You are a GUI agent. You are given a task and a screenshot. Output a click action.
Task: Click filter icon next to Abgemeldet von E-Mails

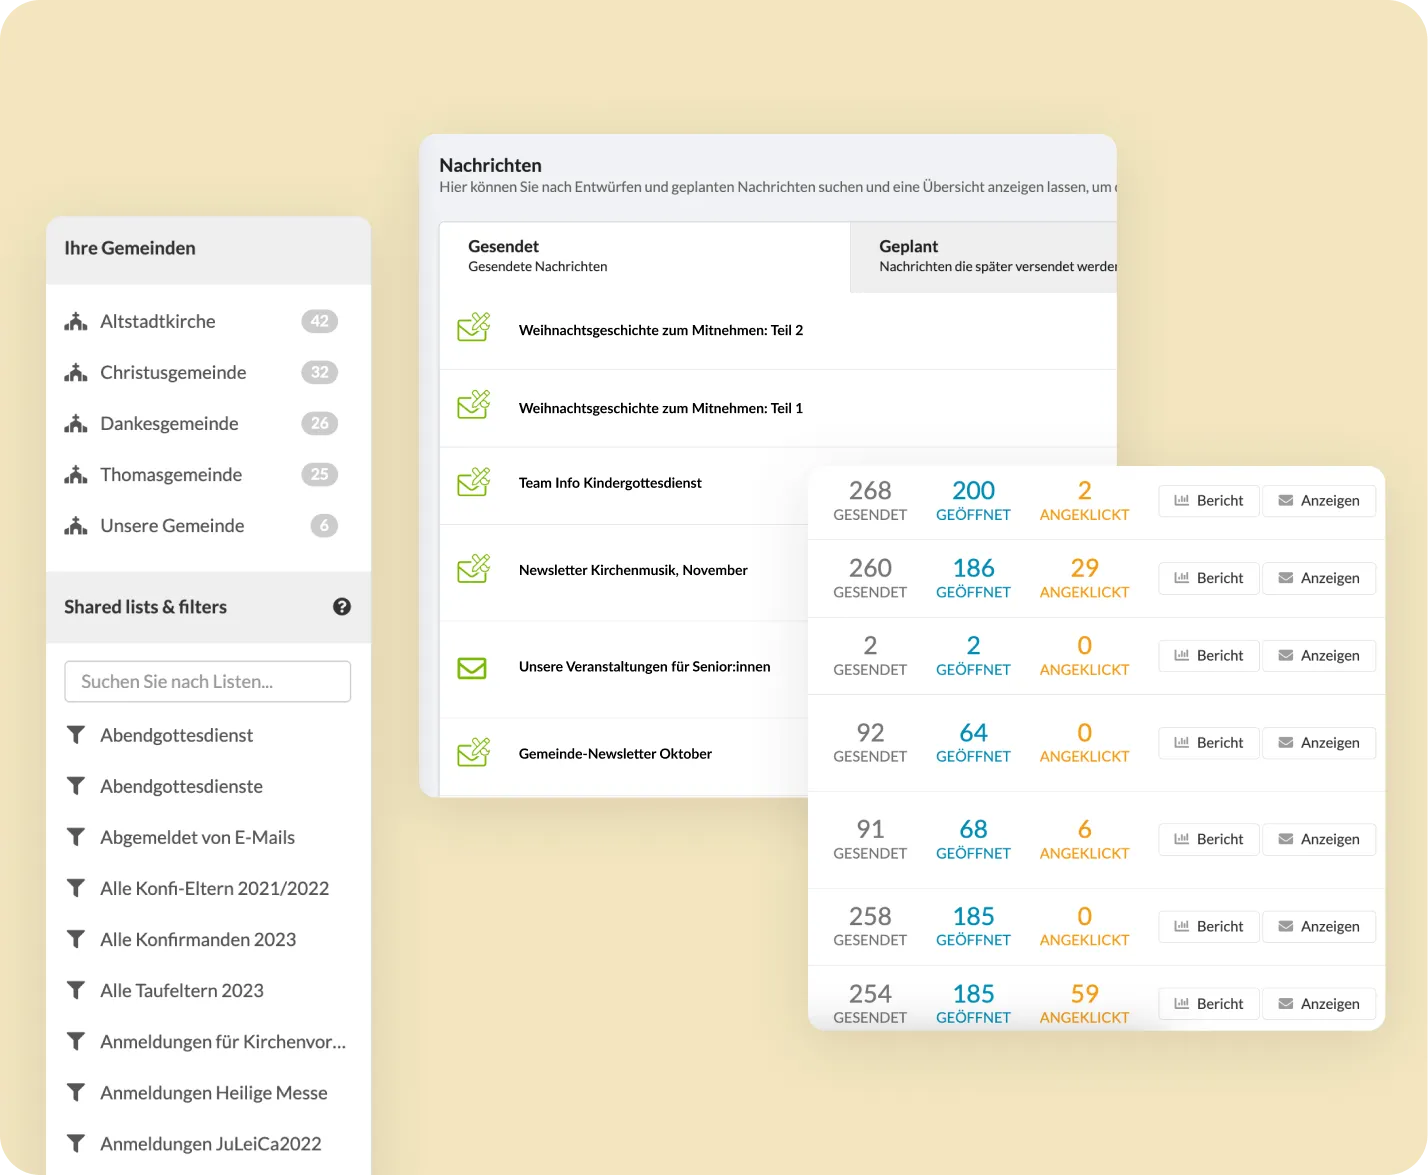[x=76, y=837]
